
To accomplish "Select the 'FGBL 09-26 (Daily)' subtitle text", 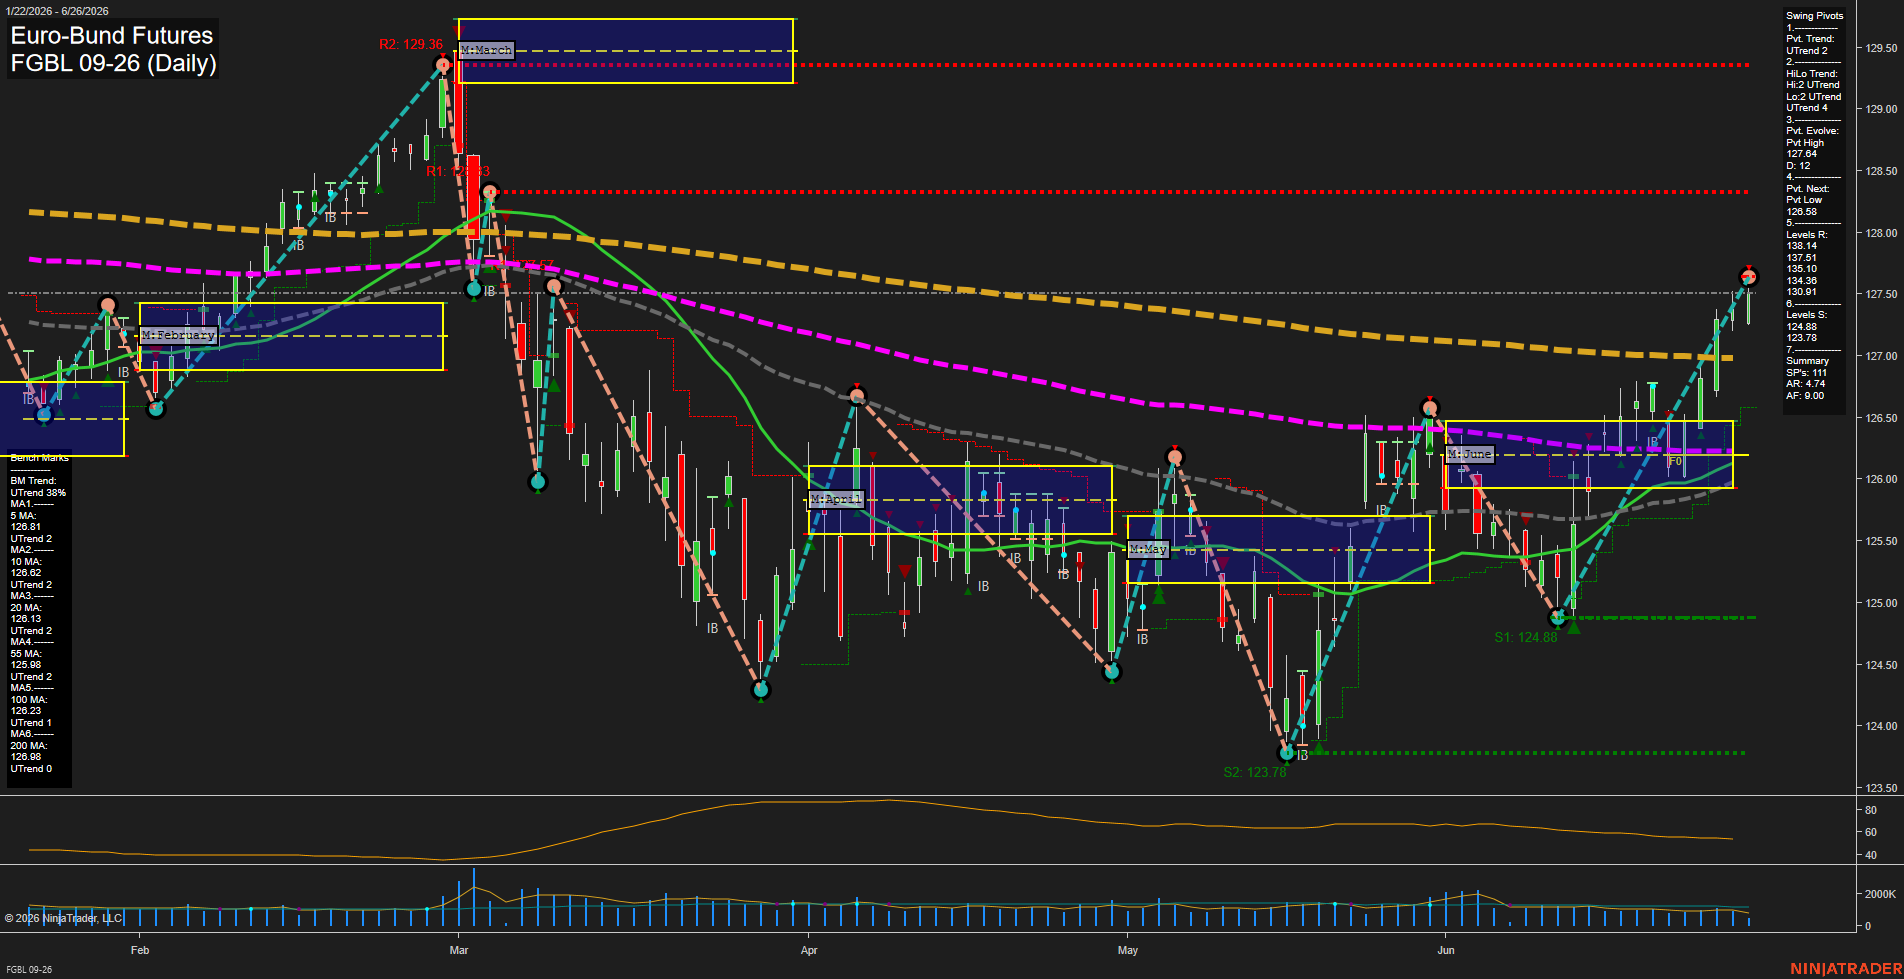I will [x=113, y=63].
